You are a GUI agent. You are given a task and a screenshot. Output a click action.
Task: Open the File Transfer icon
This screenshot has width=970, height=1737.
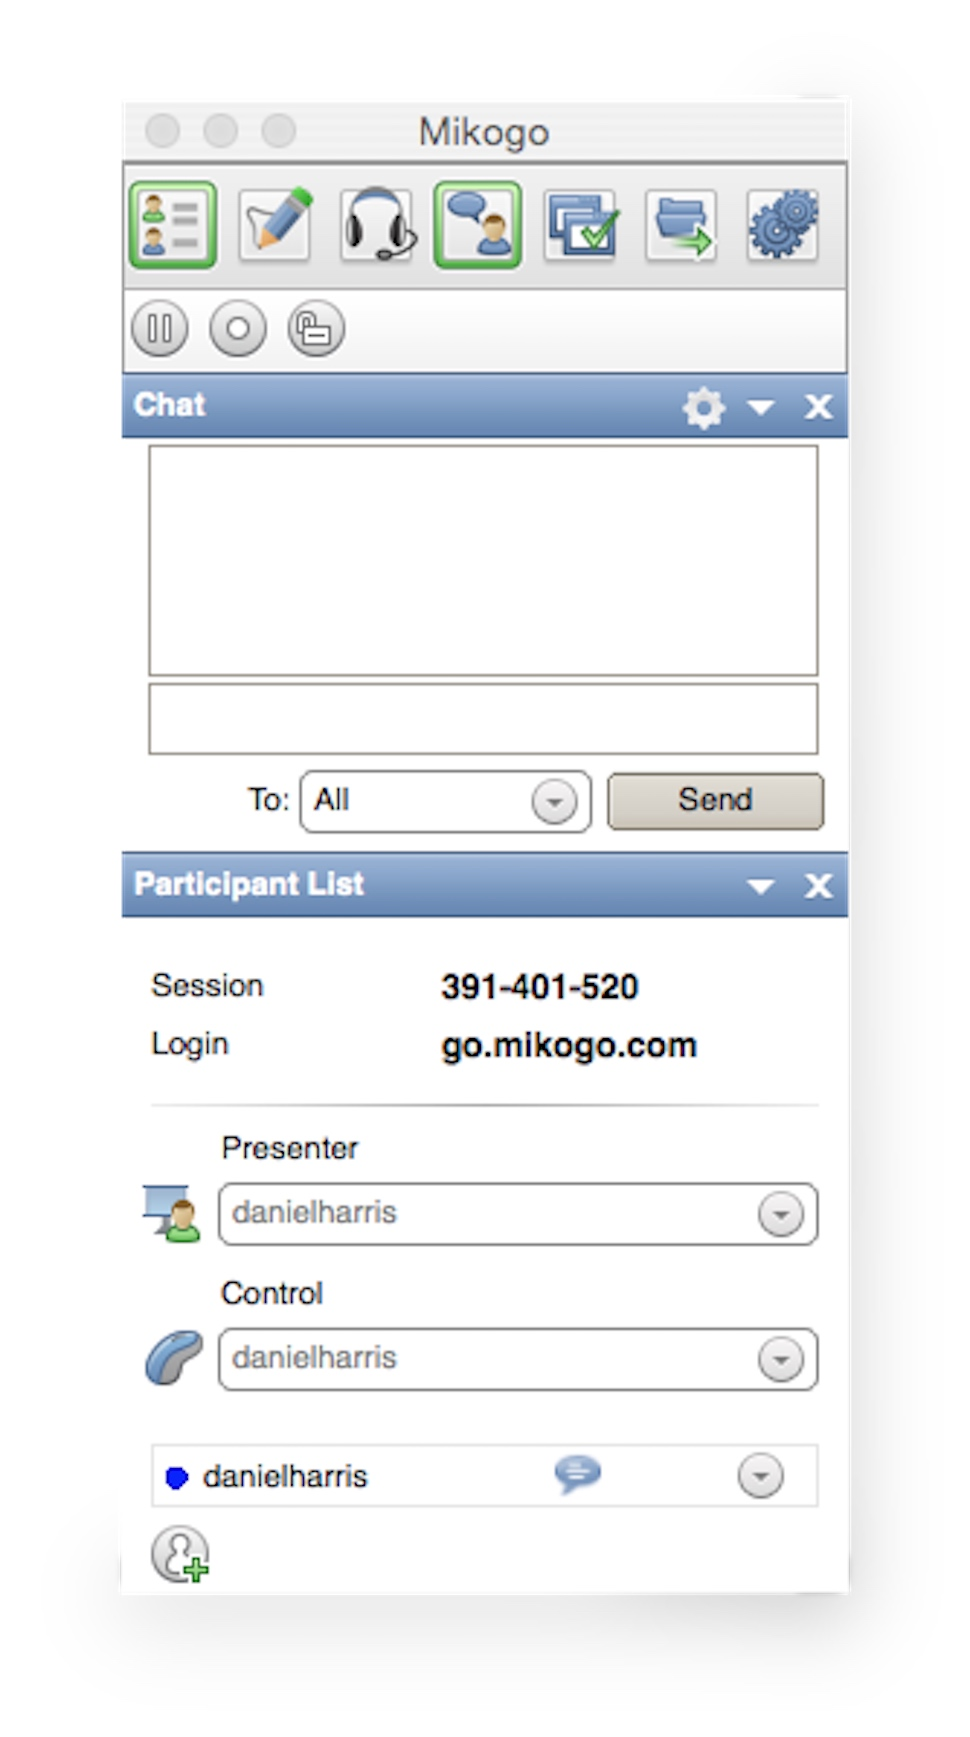pyautogui.click(x=682, y=225)
